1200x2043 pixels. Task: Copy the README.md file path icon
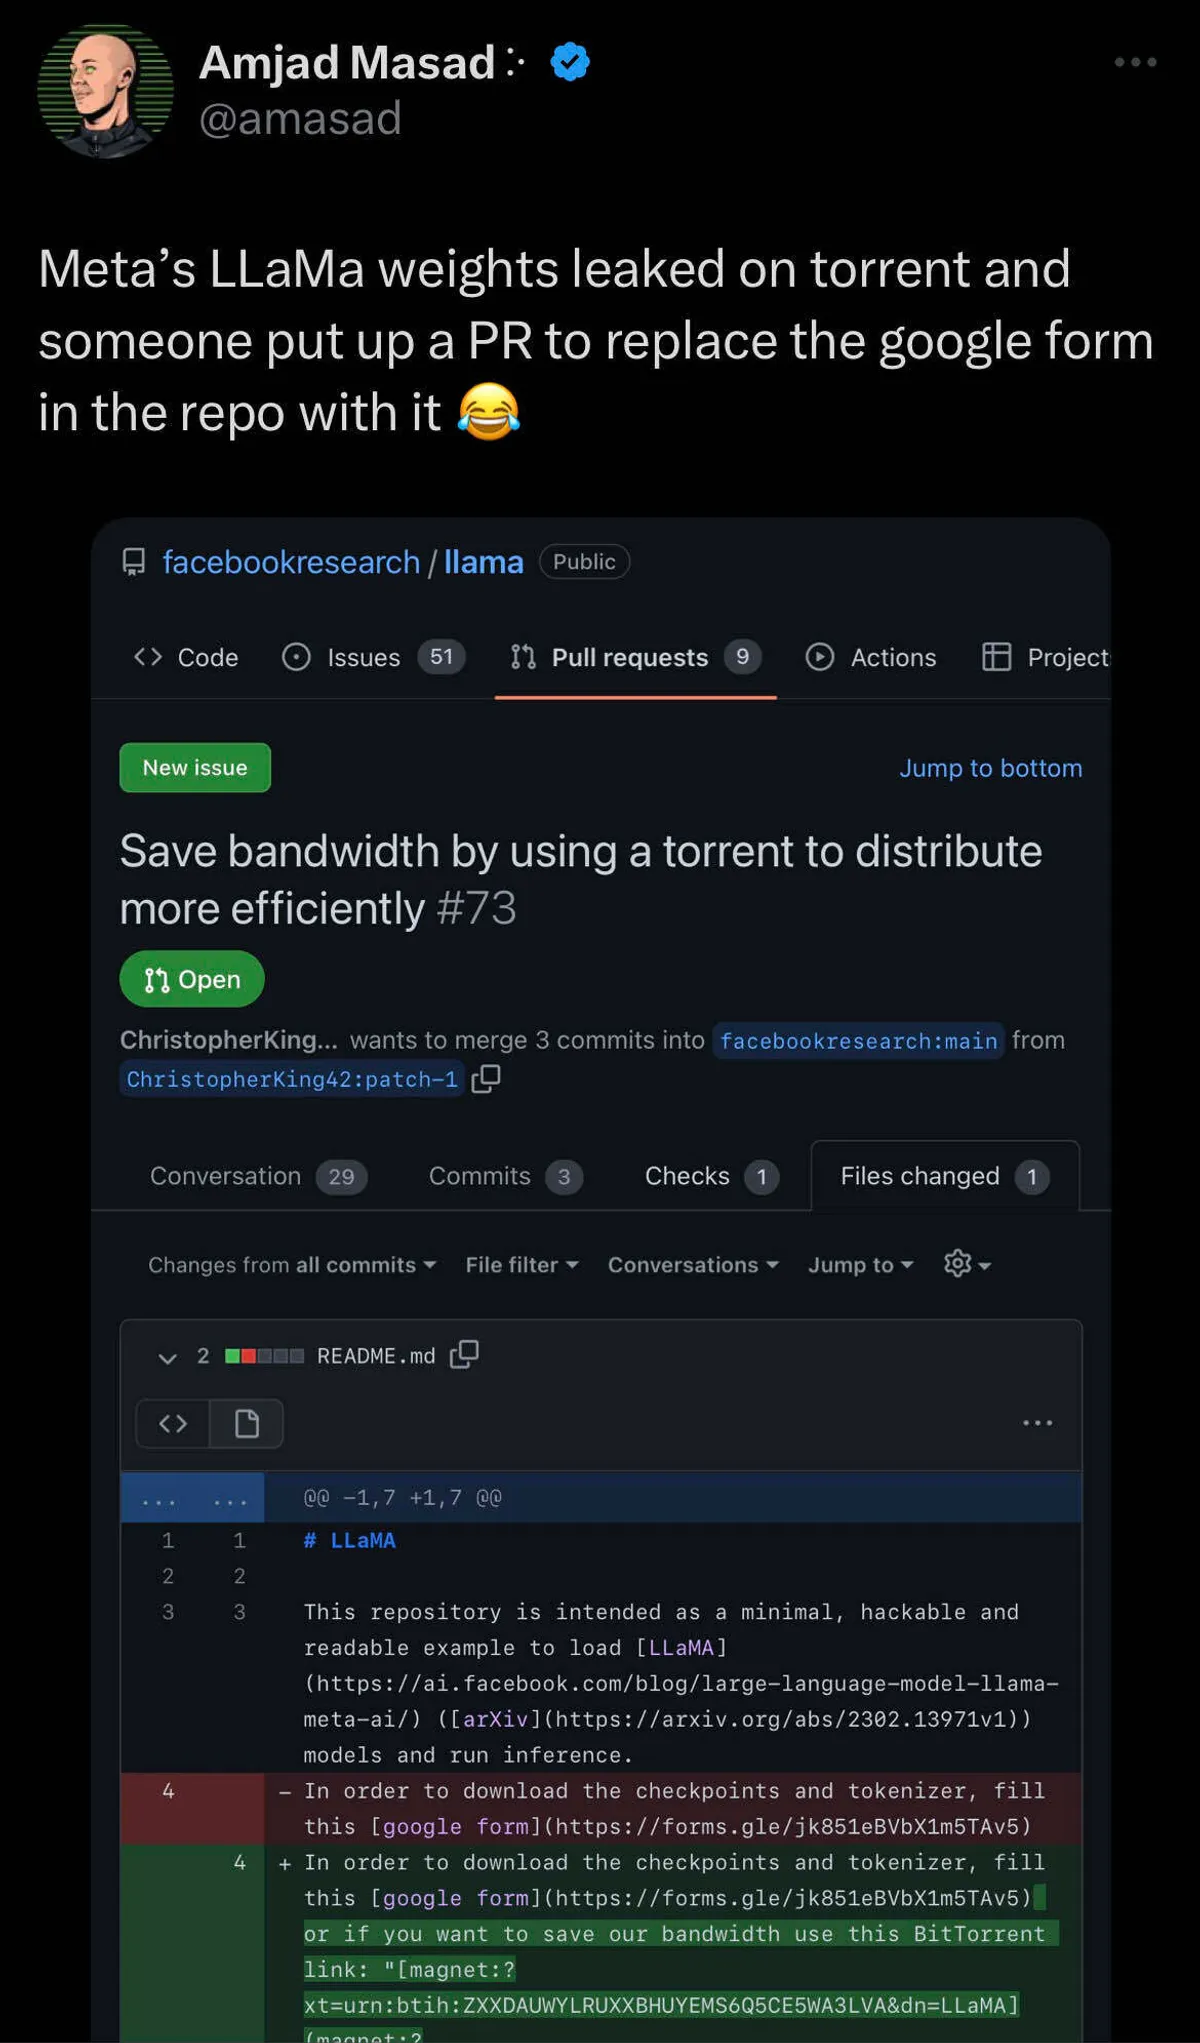[x=464, y=1355]
